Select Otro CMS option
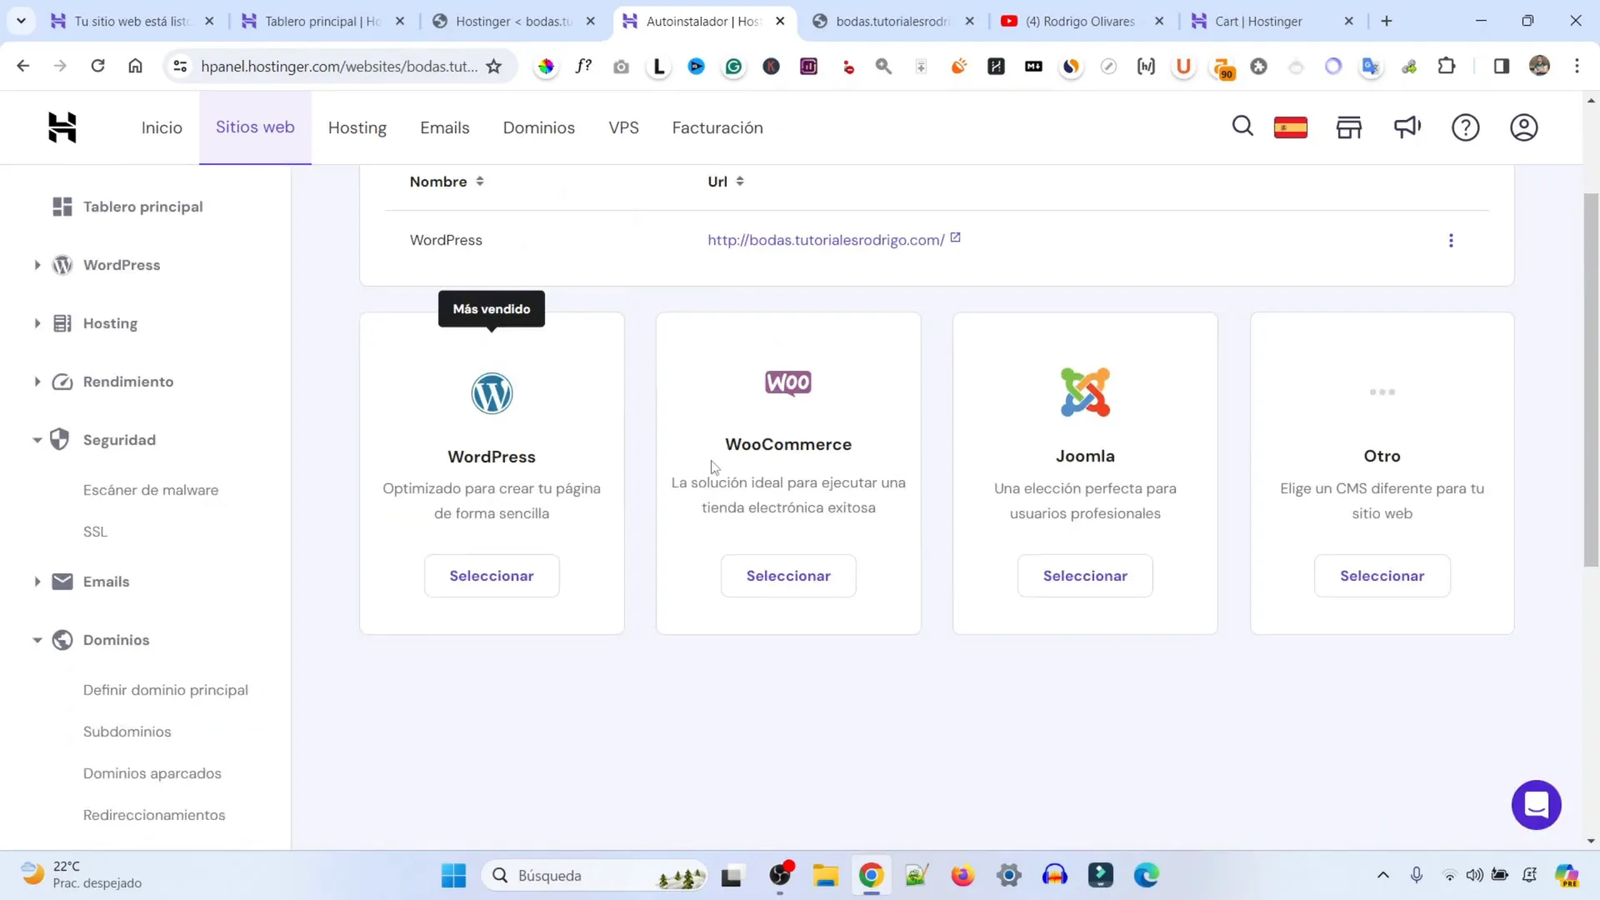Image resolution: width=1600 pixels, height=900 pixels. tap(1382, 576)
